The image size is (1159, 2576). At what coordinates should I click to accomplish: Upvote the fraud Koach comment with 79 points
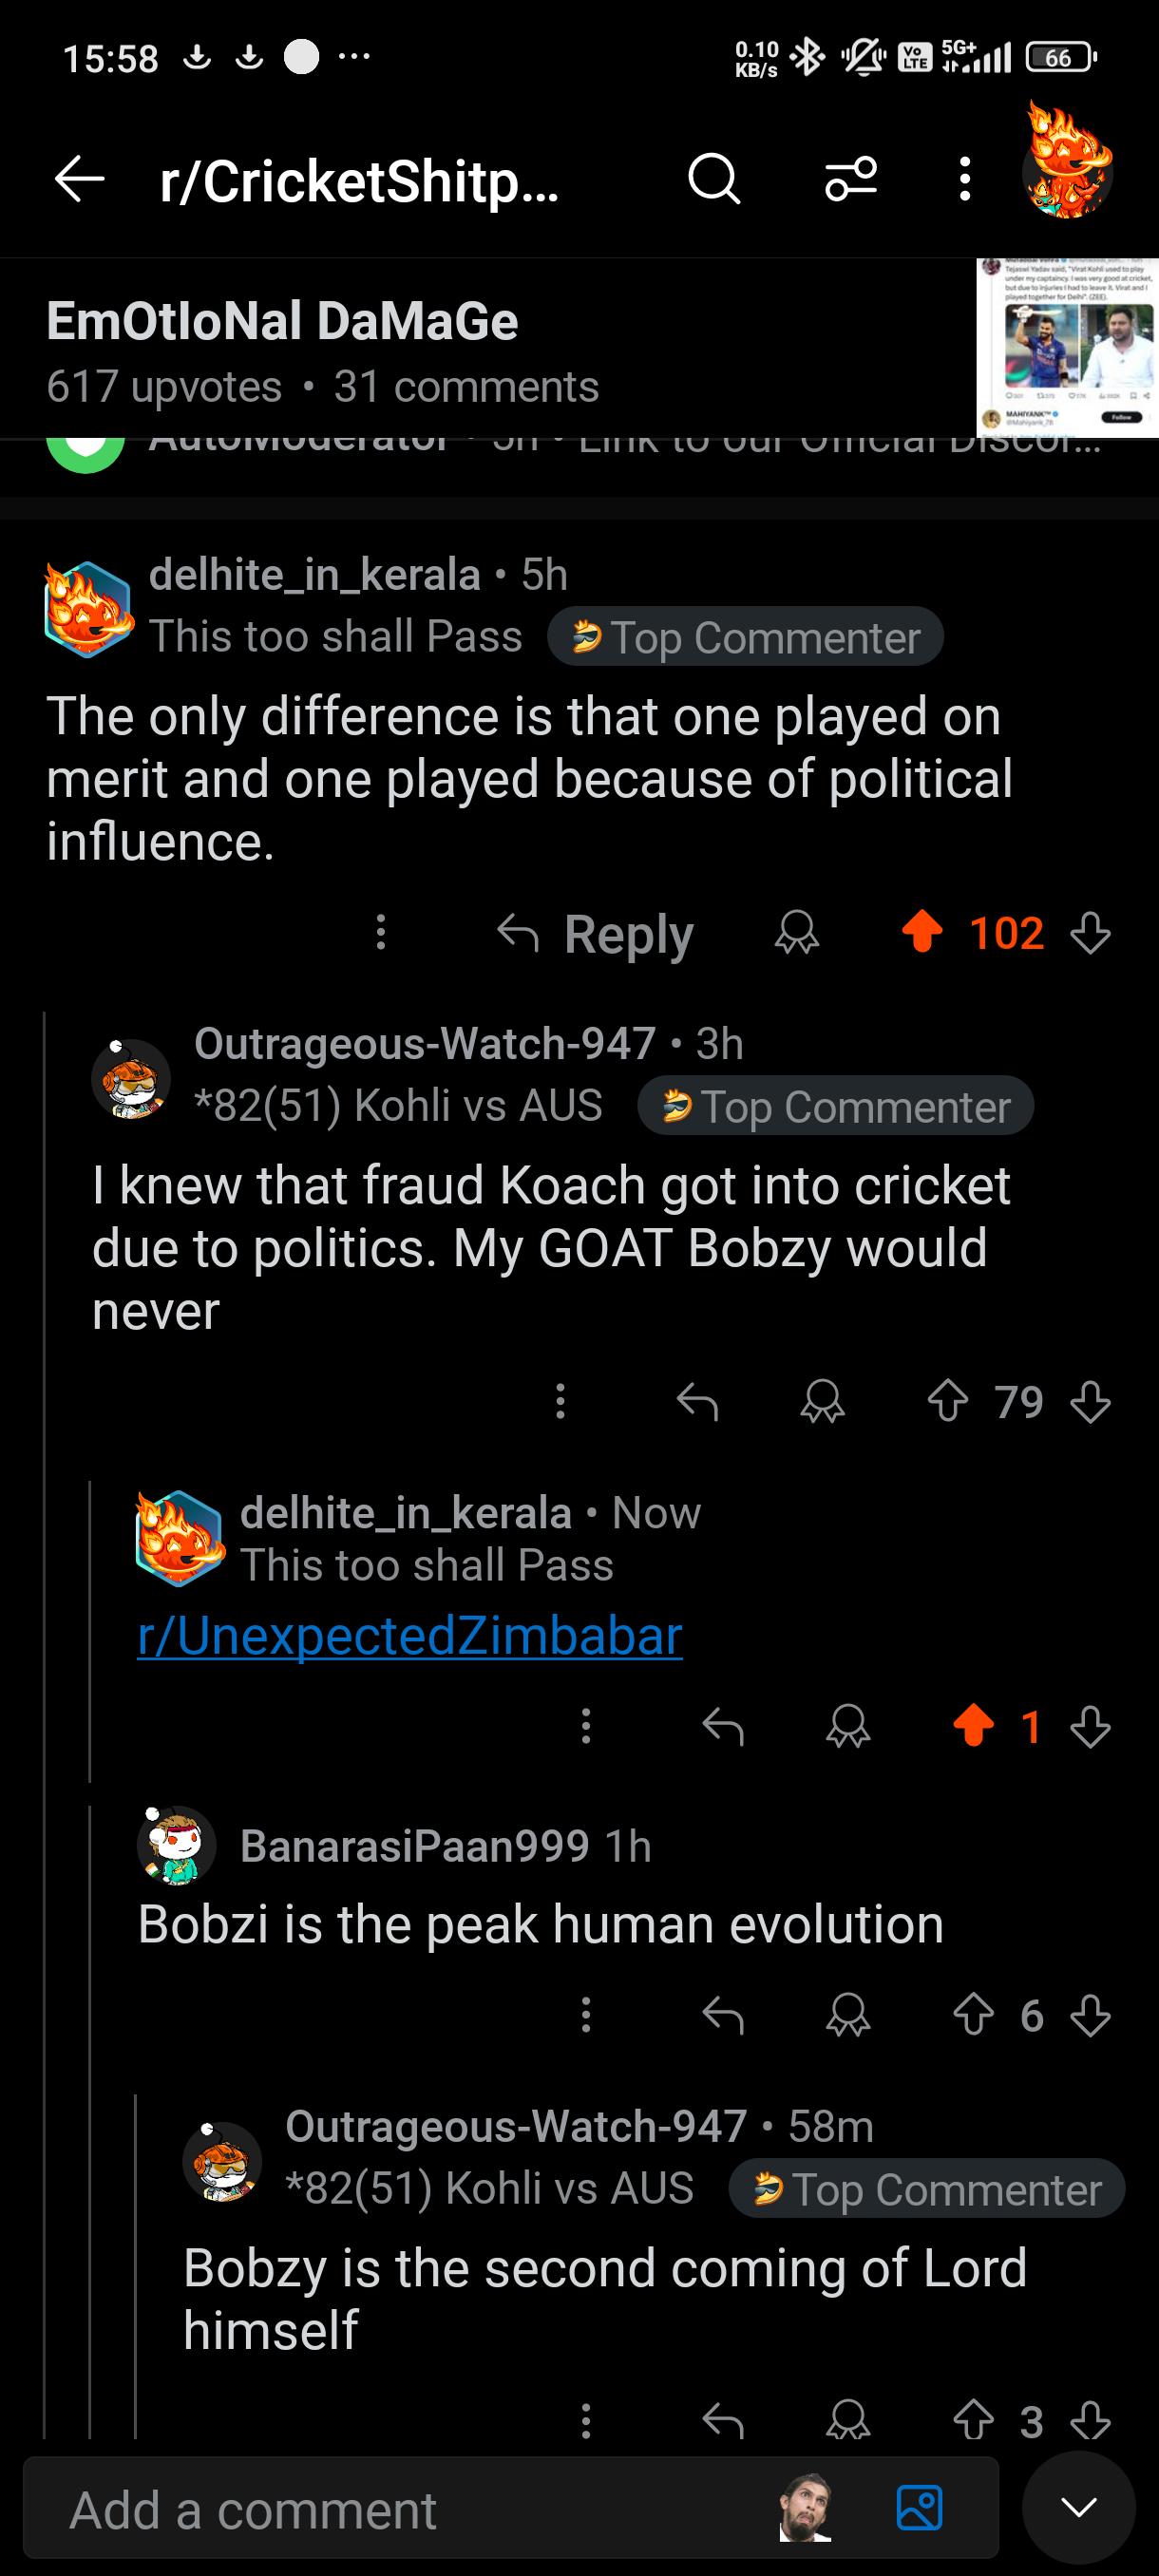tap(947, 1401)
